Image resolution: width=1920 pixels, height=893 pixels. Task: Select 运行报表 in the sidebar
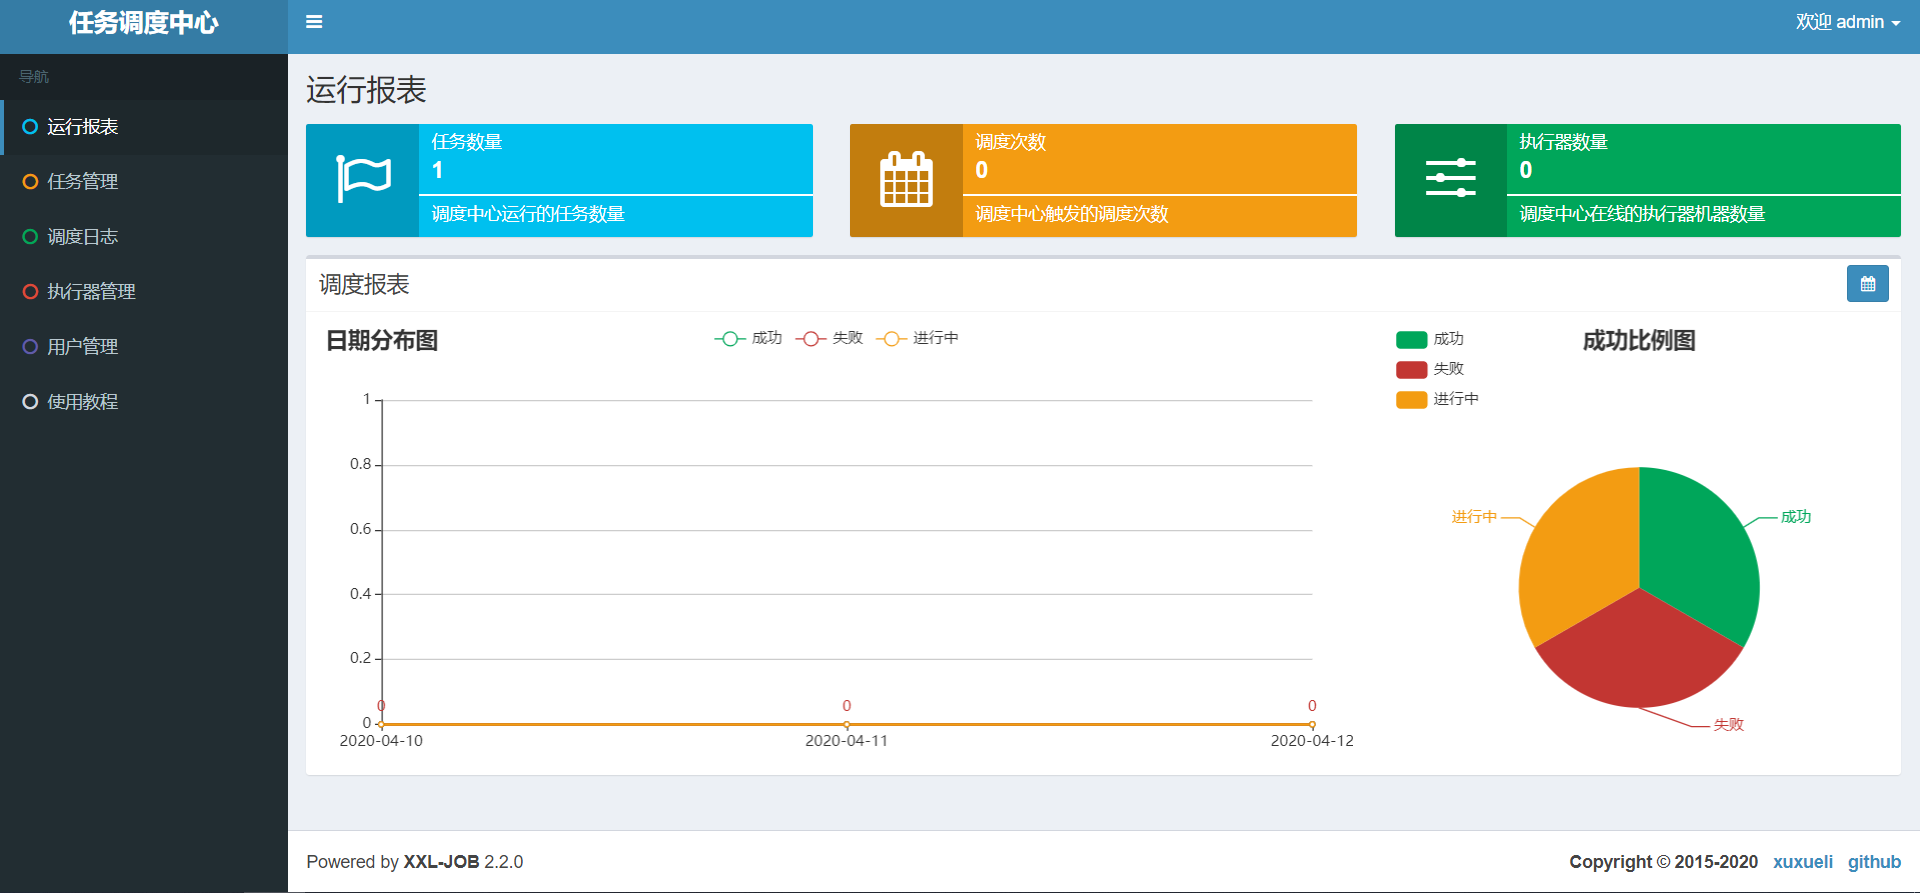tap(144, 127)
